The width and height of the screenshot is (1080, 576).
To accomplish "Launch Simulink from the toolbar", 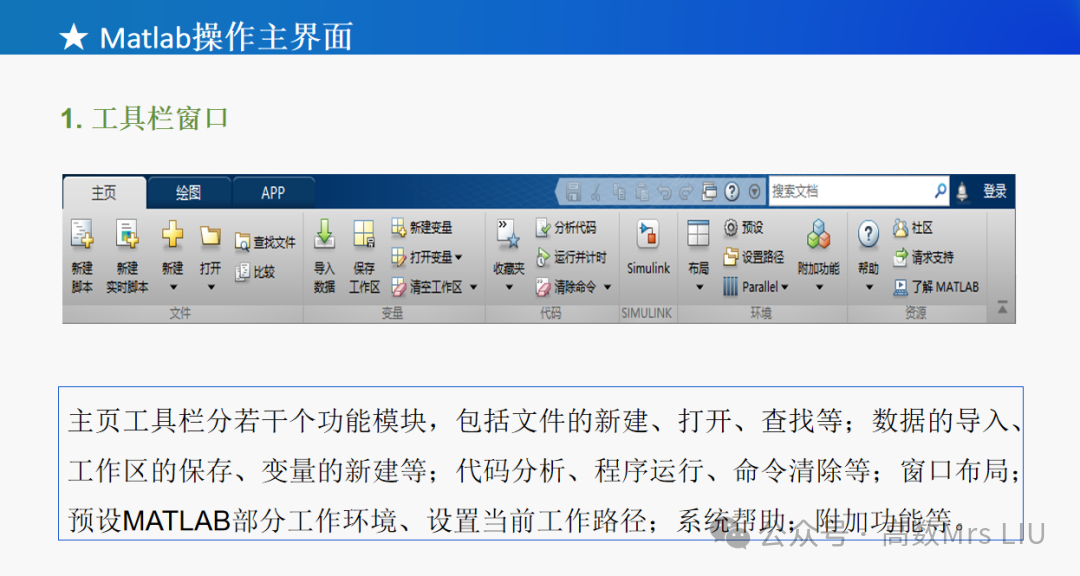I will click(648, 248).
